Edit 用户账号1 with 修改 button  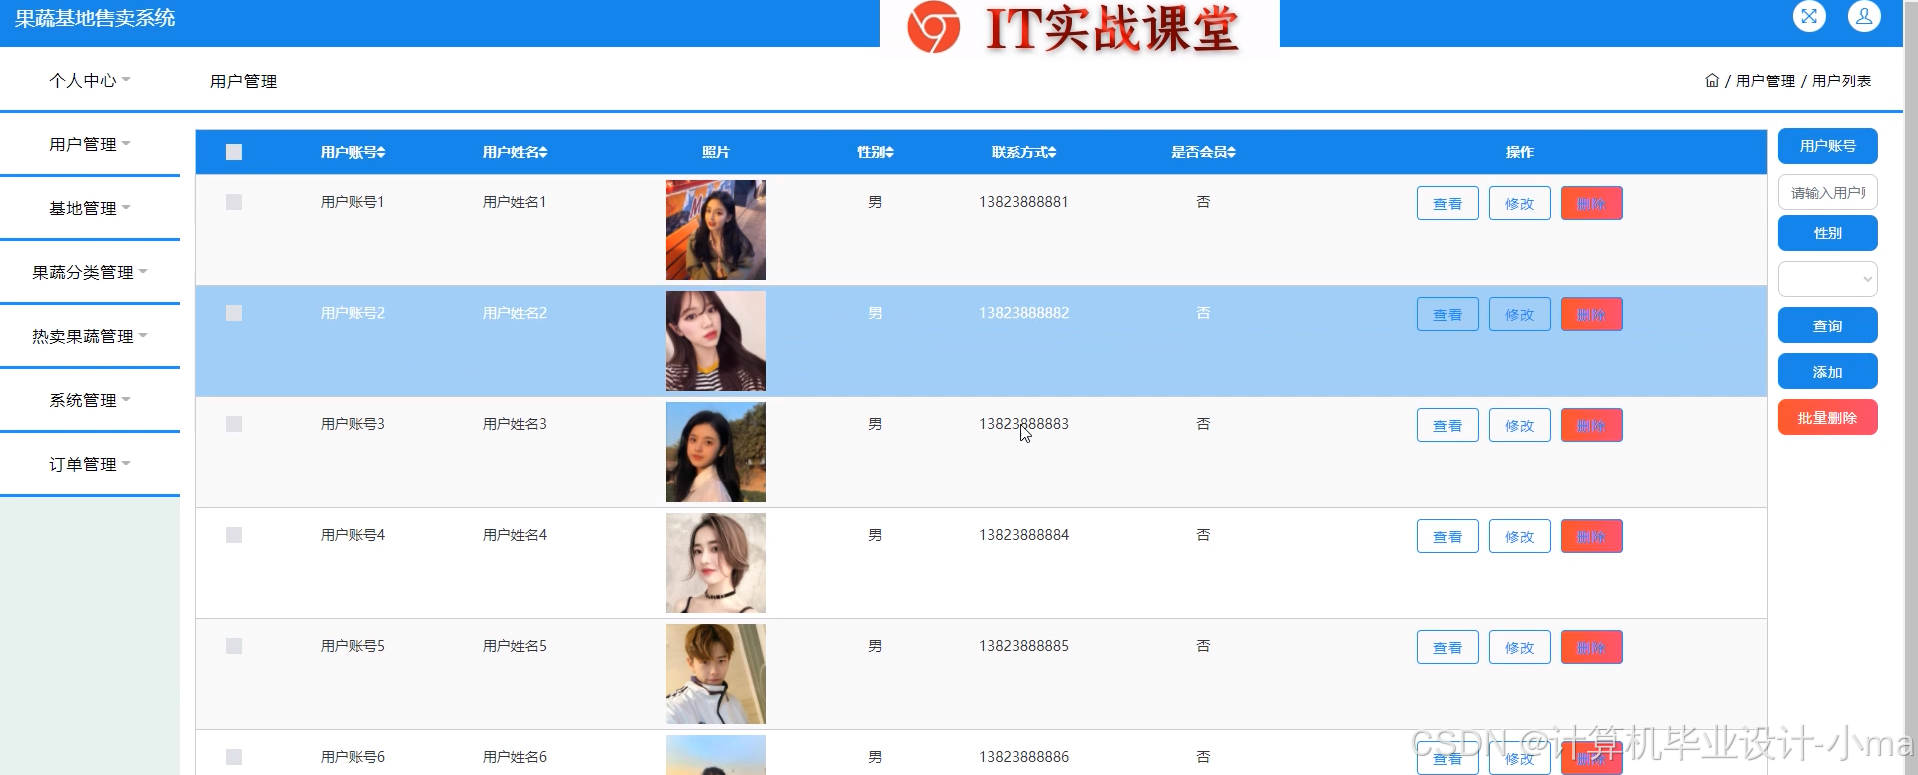click(x=1519, y=203)
